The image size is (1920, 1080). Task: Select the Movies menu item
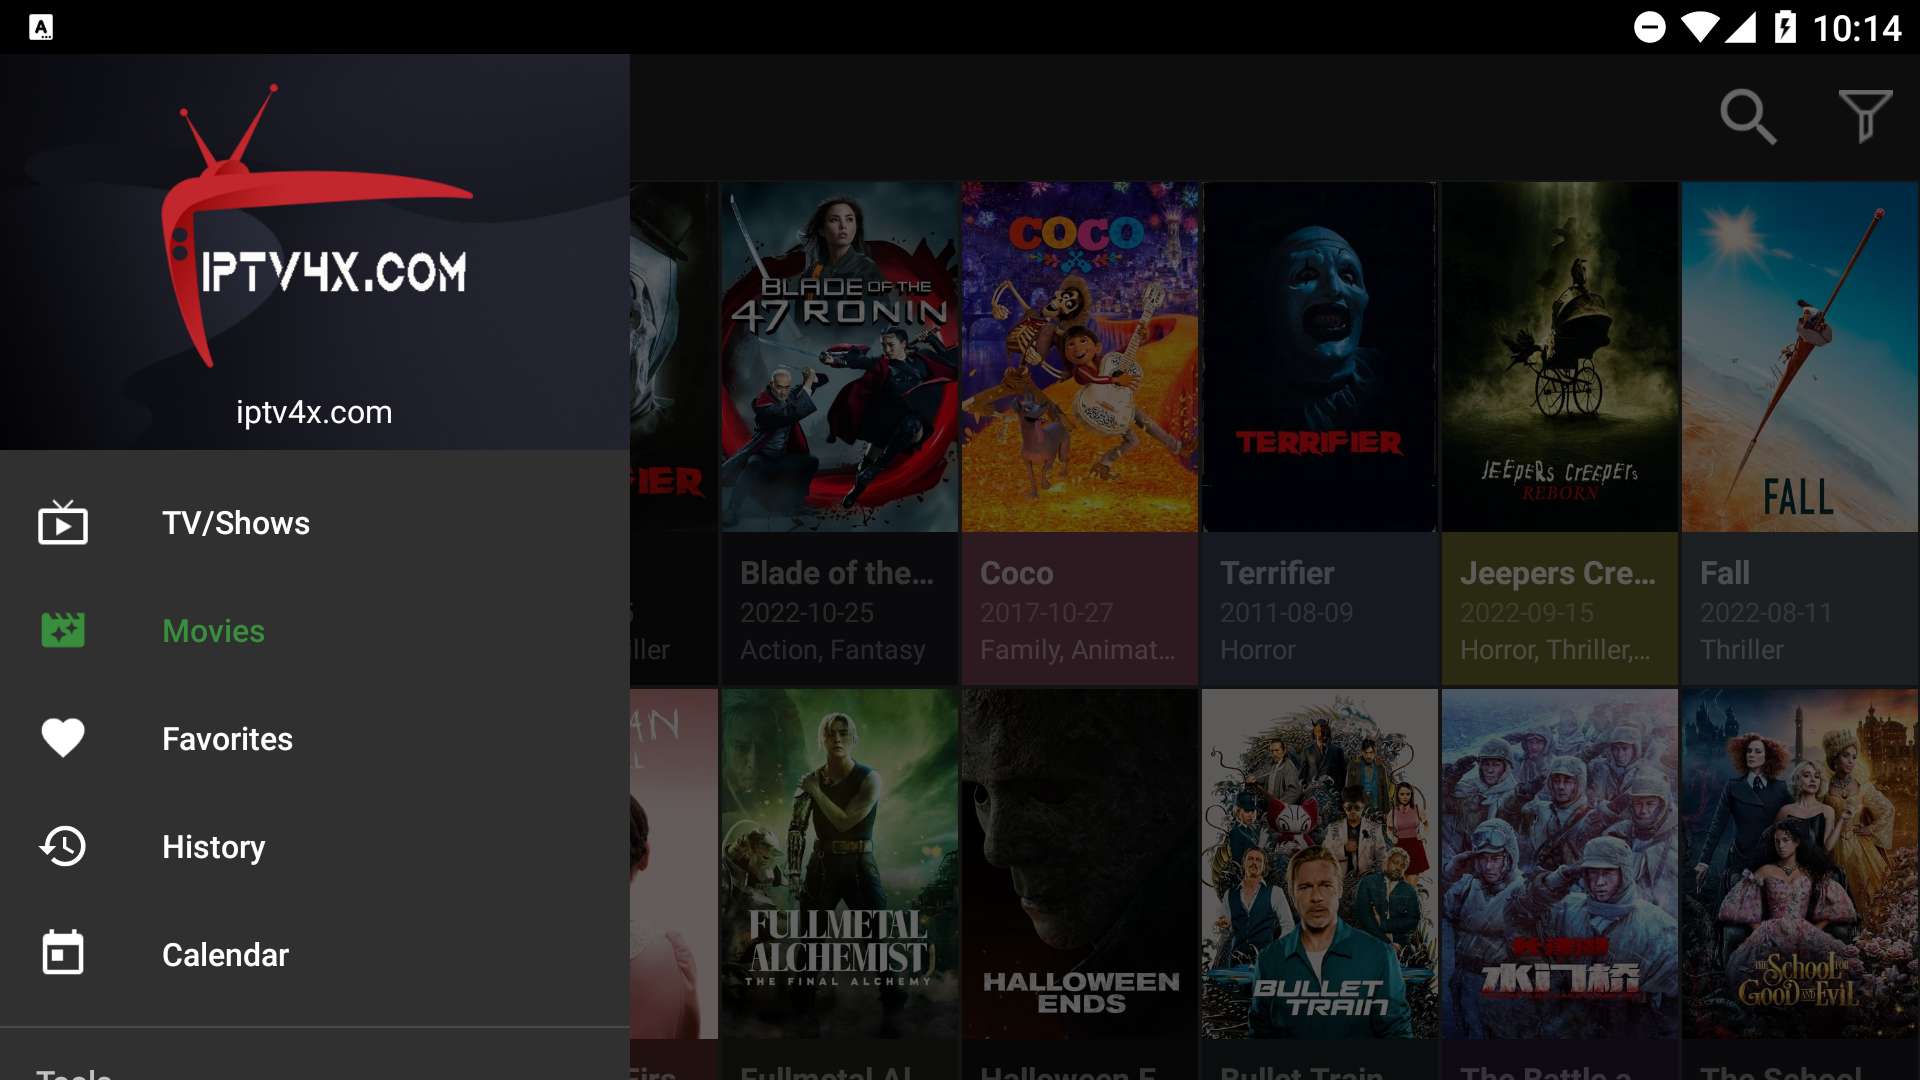point(212,632)
